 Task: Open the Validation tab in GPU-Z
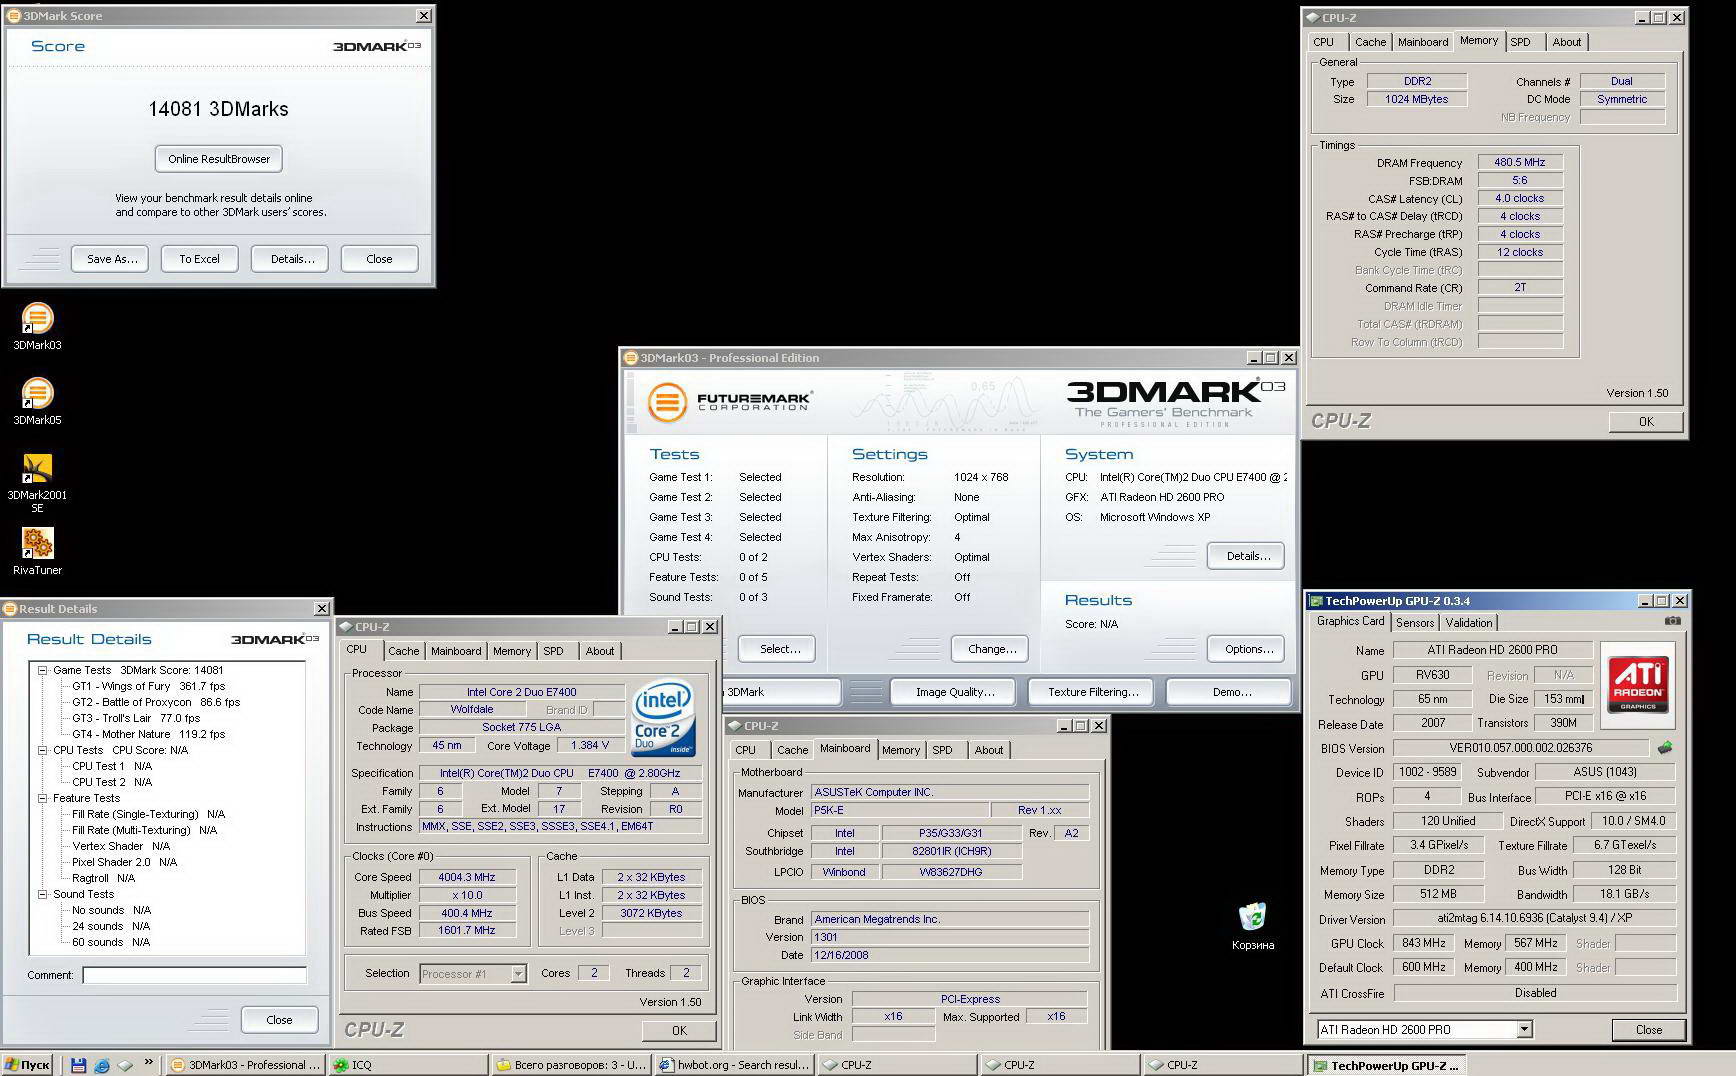click(1469, 622)
